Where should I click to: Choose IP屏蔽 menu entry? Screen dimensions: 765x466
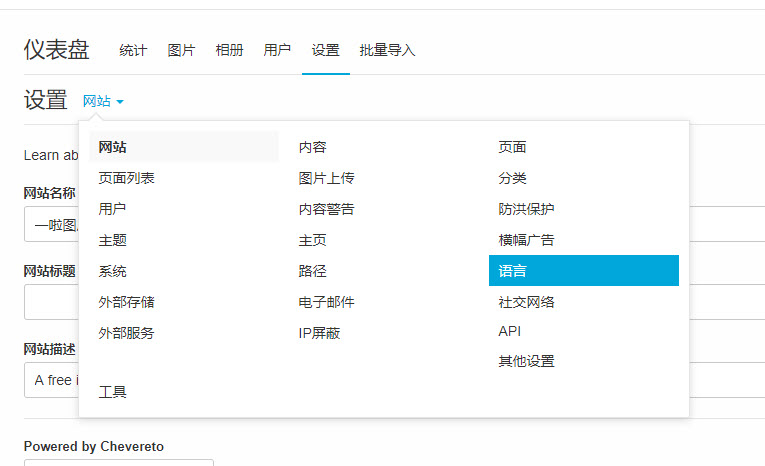click(319, 333)
